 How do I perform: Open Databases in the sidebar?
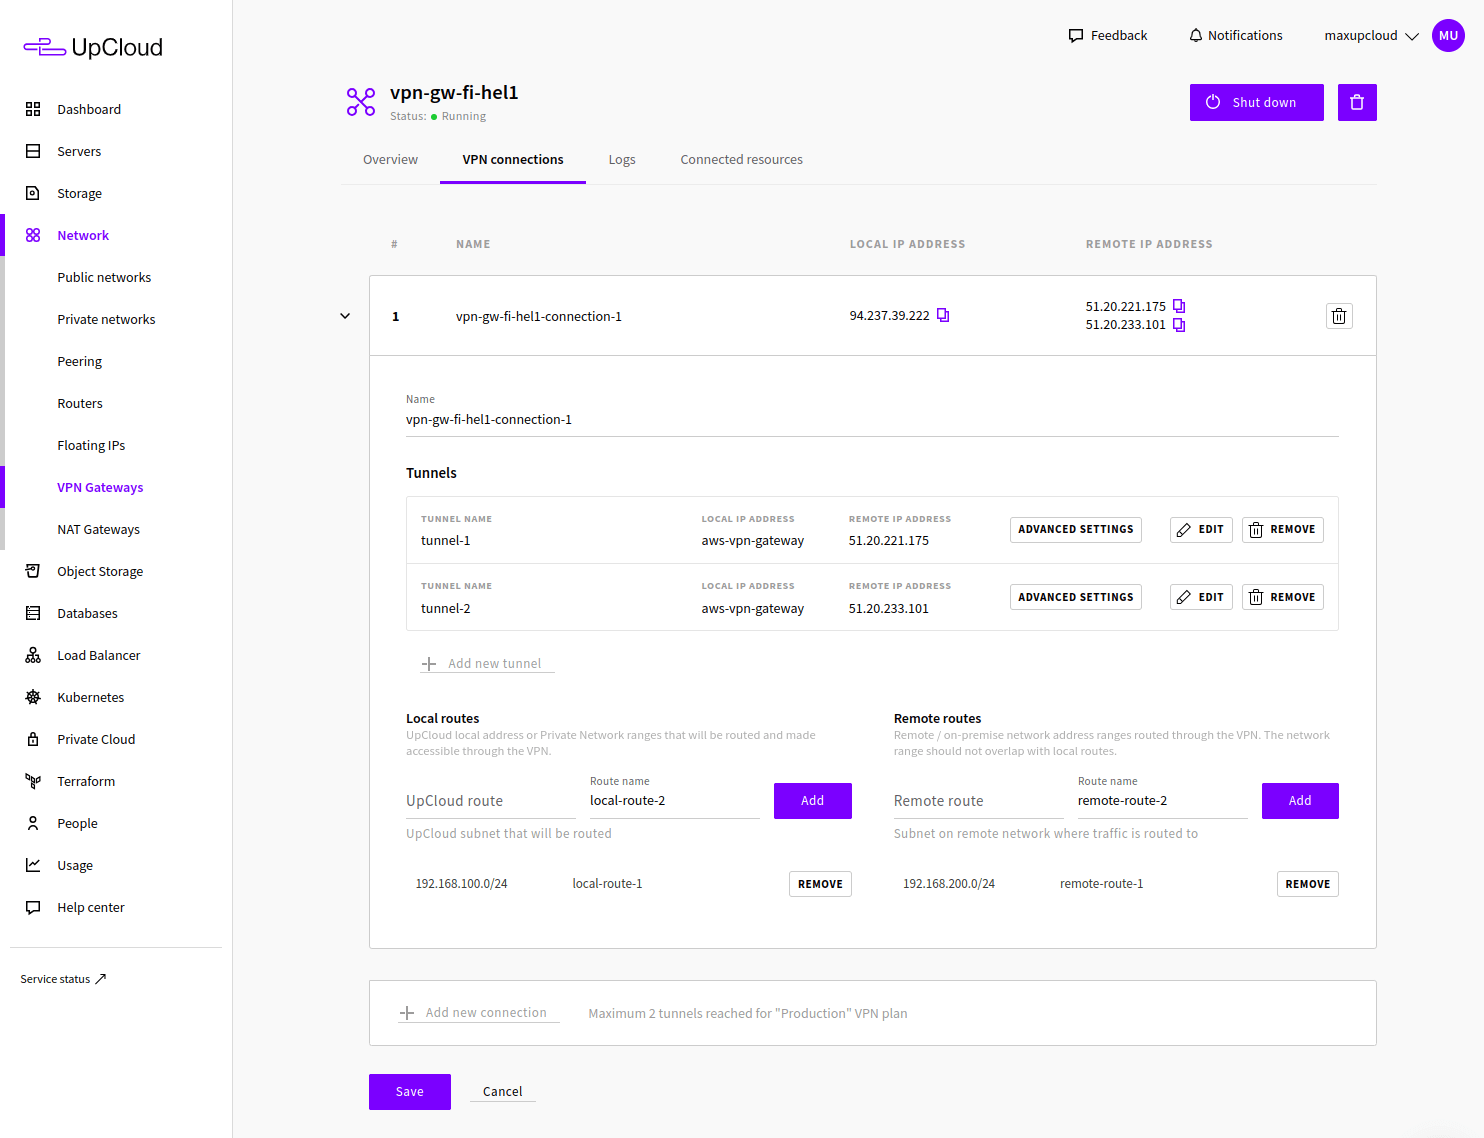[87, 613]
